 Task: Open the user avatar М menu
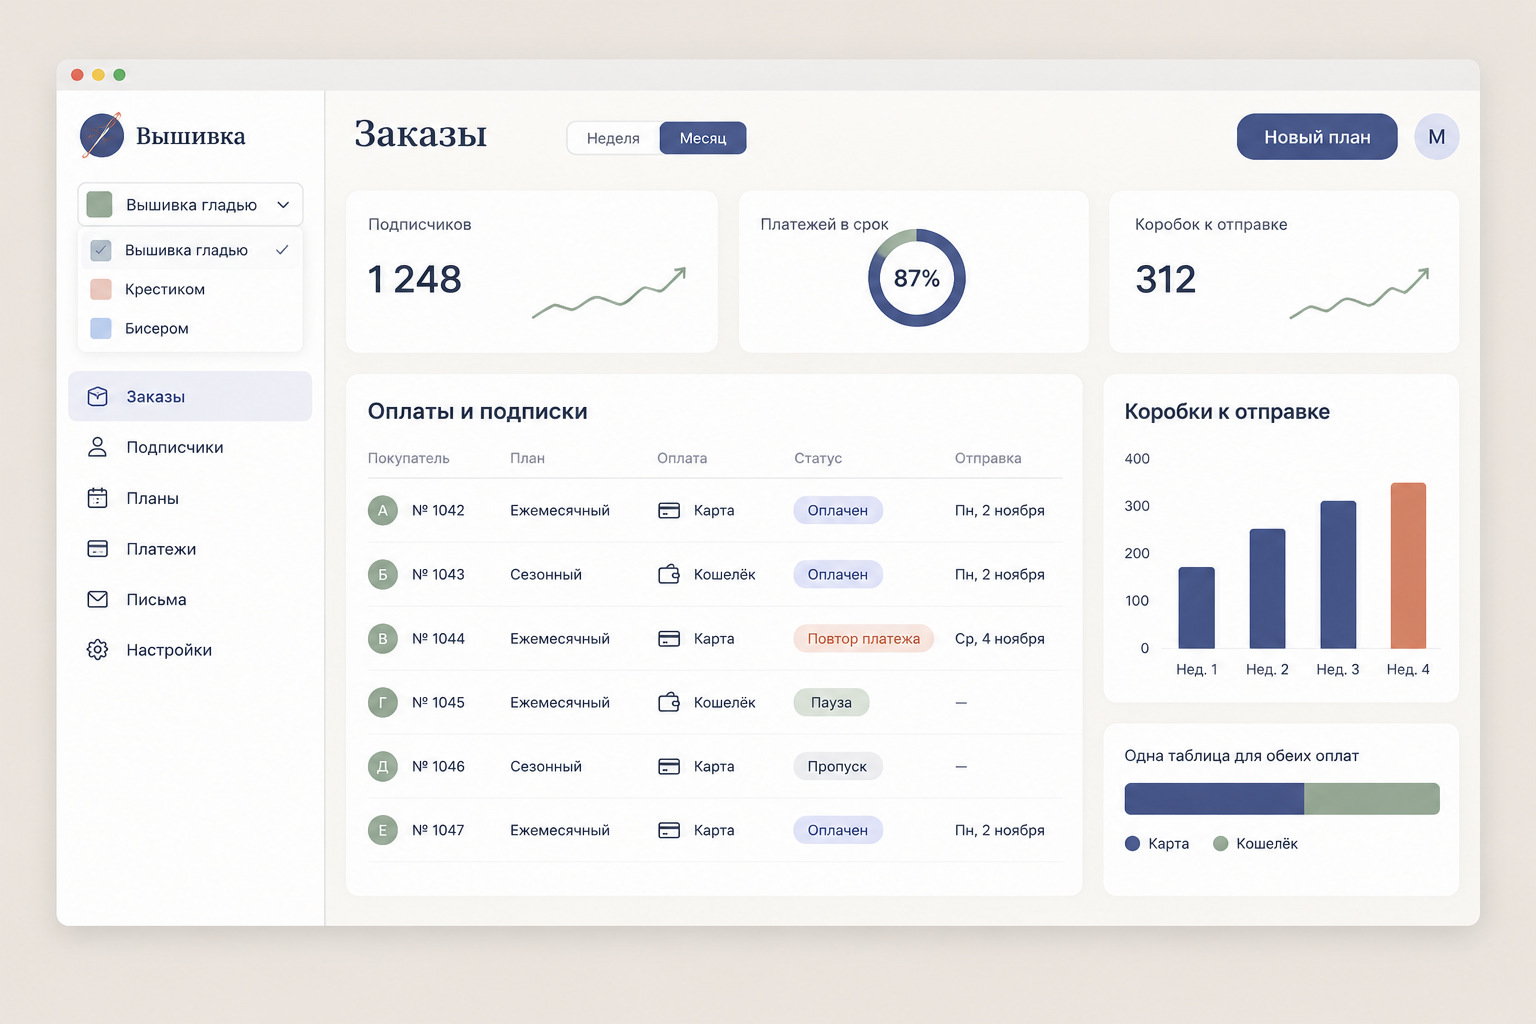click(x=1436, y=137)
